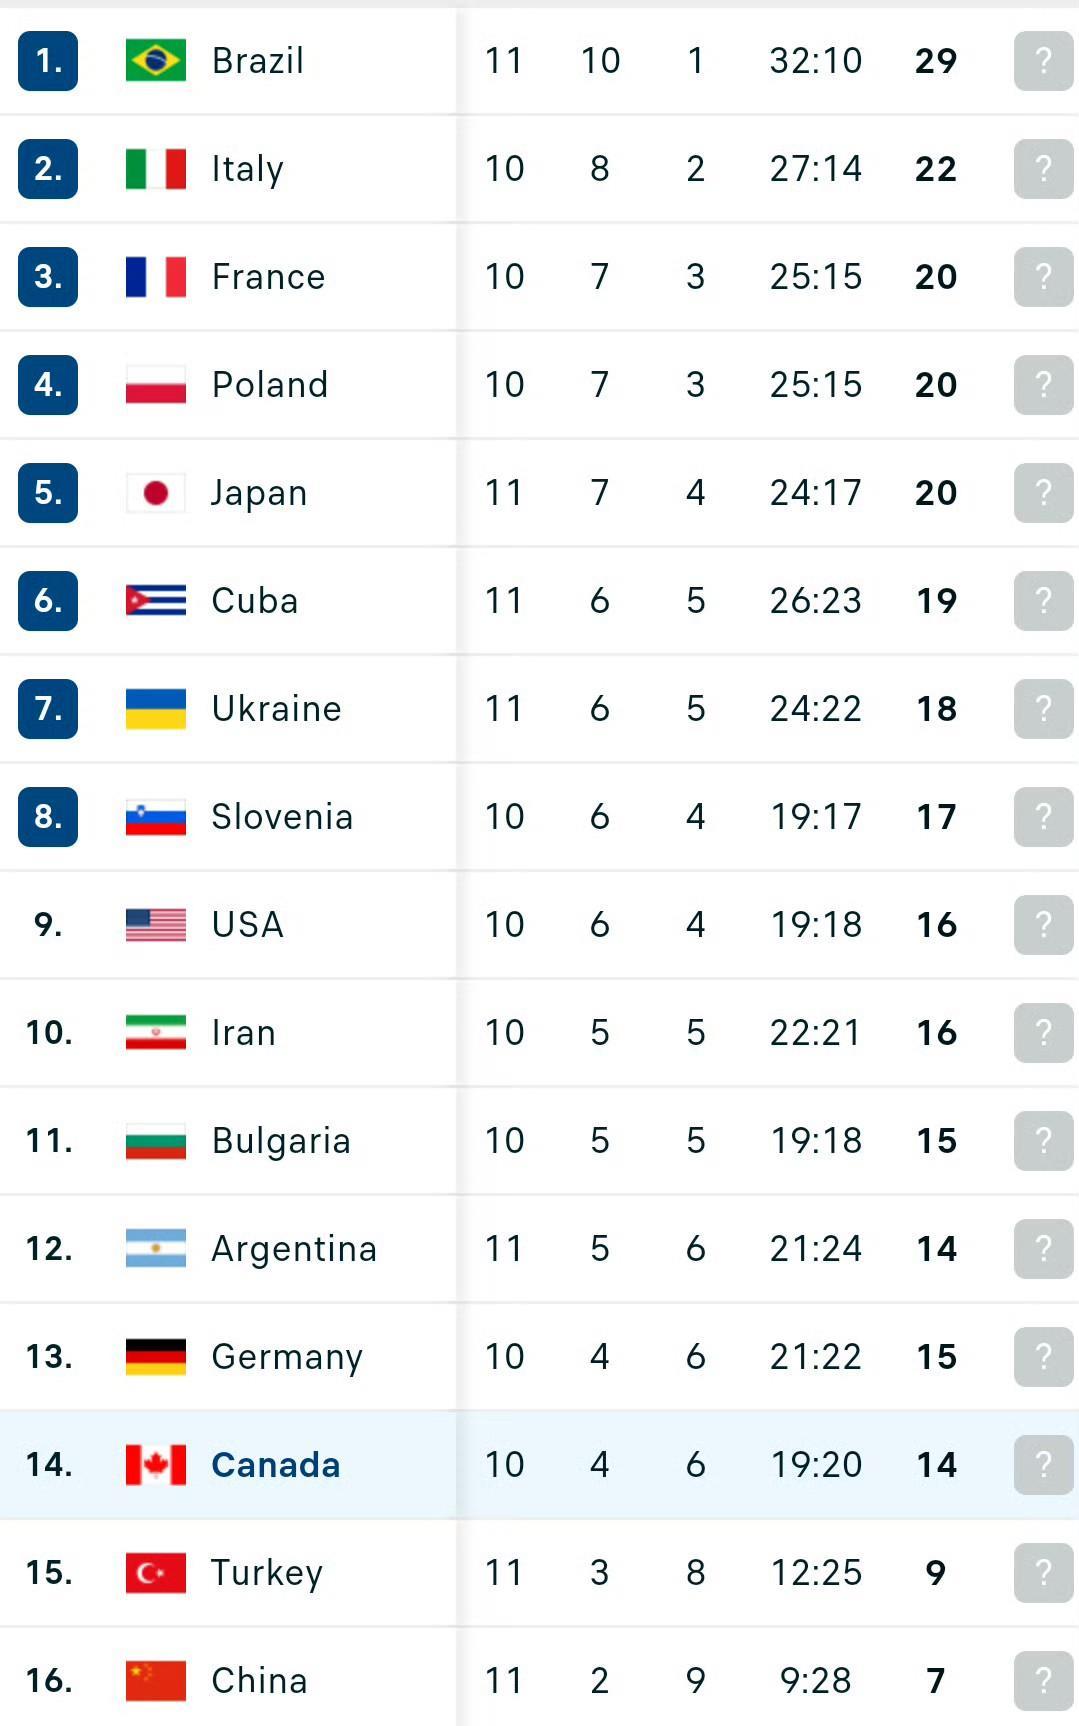The height and width of the screenshot is (1726, 1079).
Task: Click the blue rank 1 badge
Action: click(x=48, y=61)
